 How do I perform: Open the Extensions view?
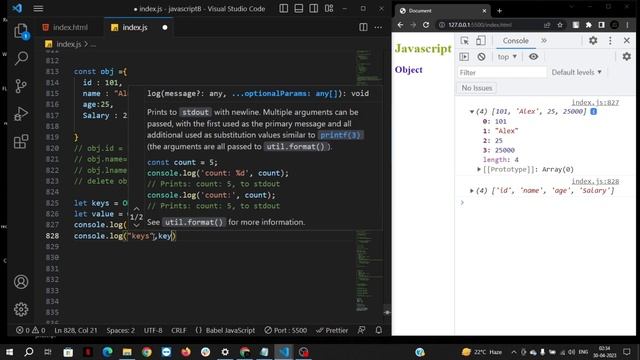[x=21, y=142]
